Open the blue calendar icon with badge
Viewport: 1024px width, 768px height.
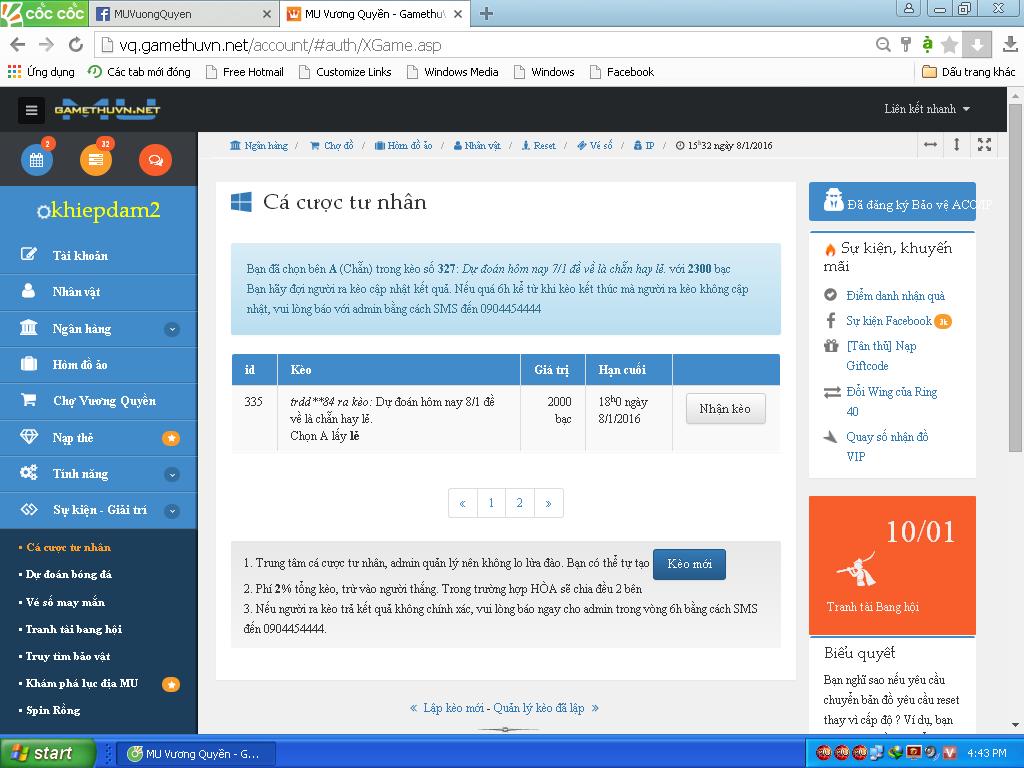coord(37,160)
